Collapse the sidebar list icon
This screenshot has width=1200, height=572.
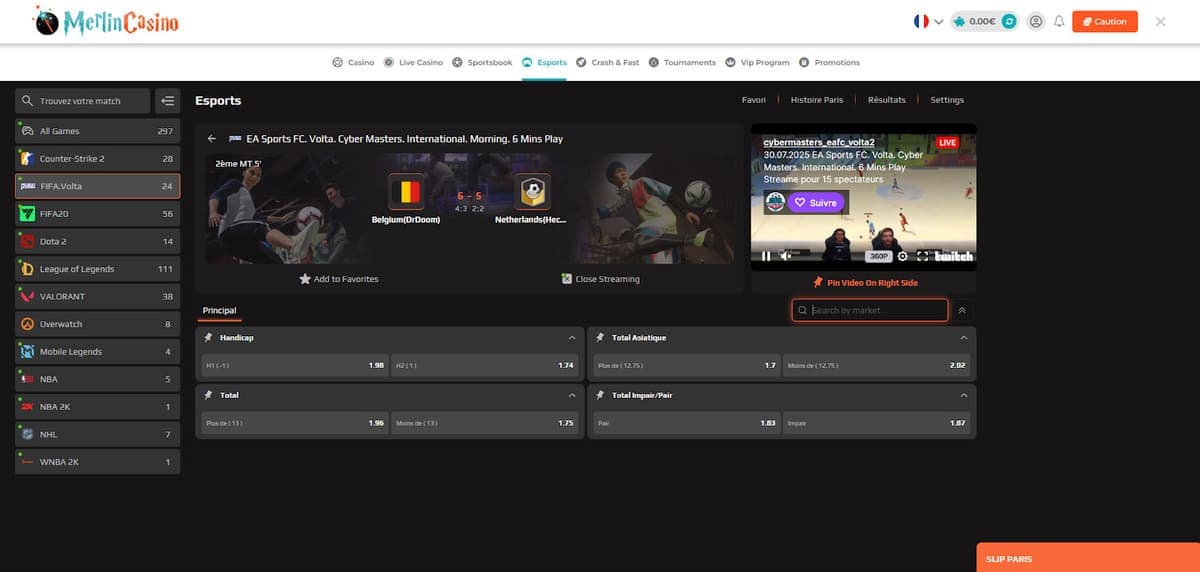pyautogui.click(x=167, y=101)
